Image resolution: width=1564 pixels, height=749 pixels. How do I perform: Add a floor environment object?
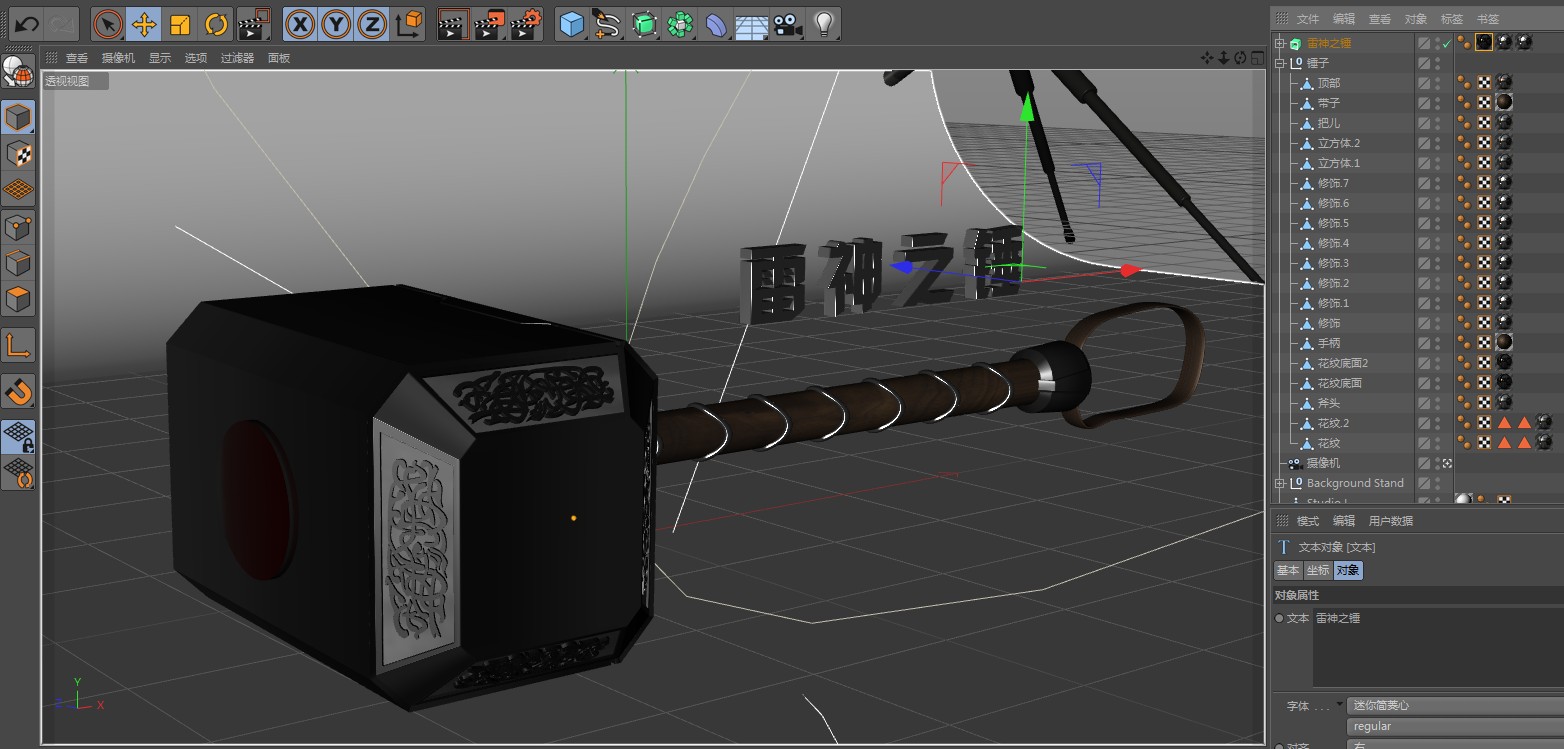tap(751, 23)
